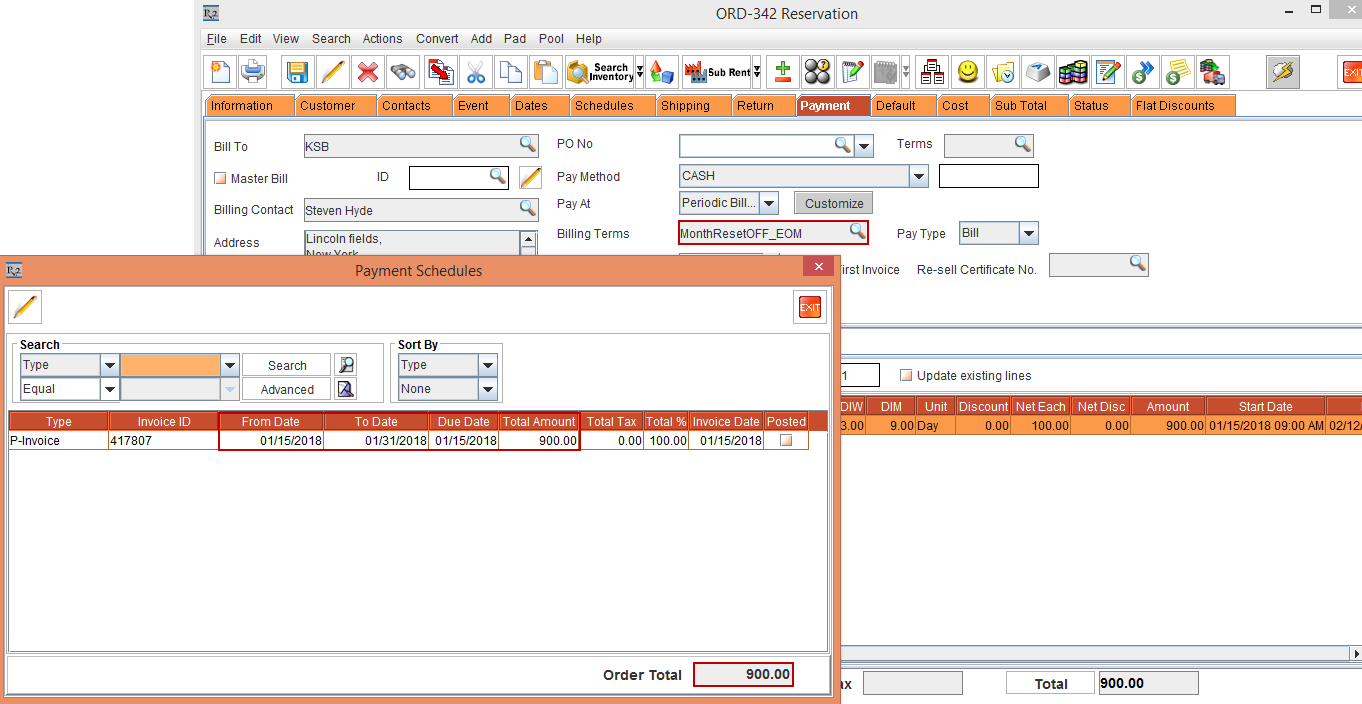Check the Update existing lines box
The width and height of the screenshot is (1362, 704).
[906, 376]
